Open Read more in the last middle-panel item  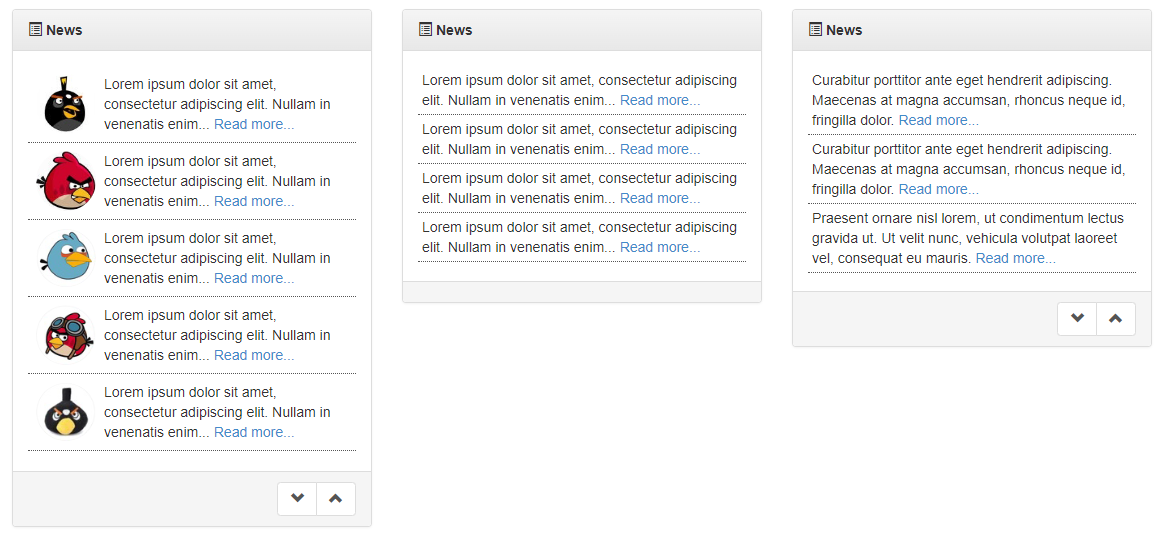pyautogui.click(x=660, y=248)
